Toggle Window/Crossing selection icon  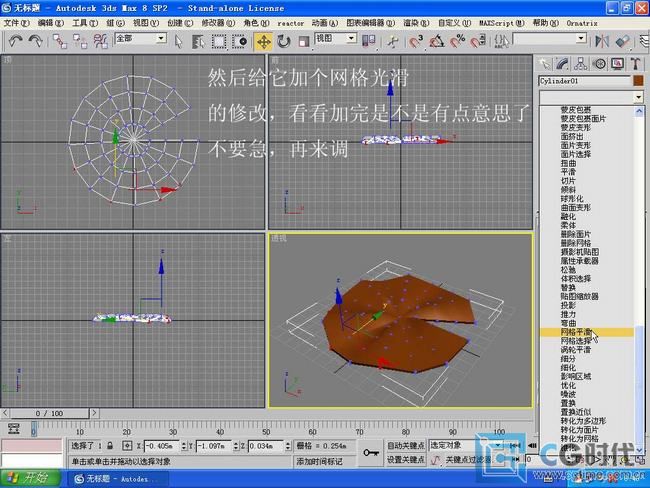pyautogui.click(x=240, y=41)
